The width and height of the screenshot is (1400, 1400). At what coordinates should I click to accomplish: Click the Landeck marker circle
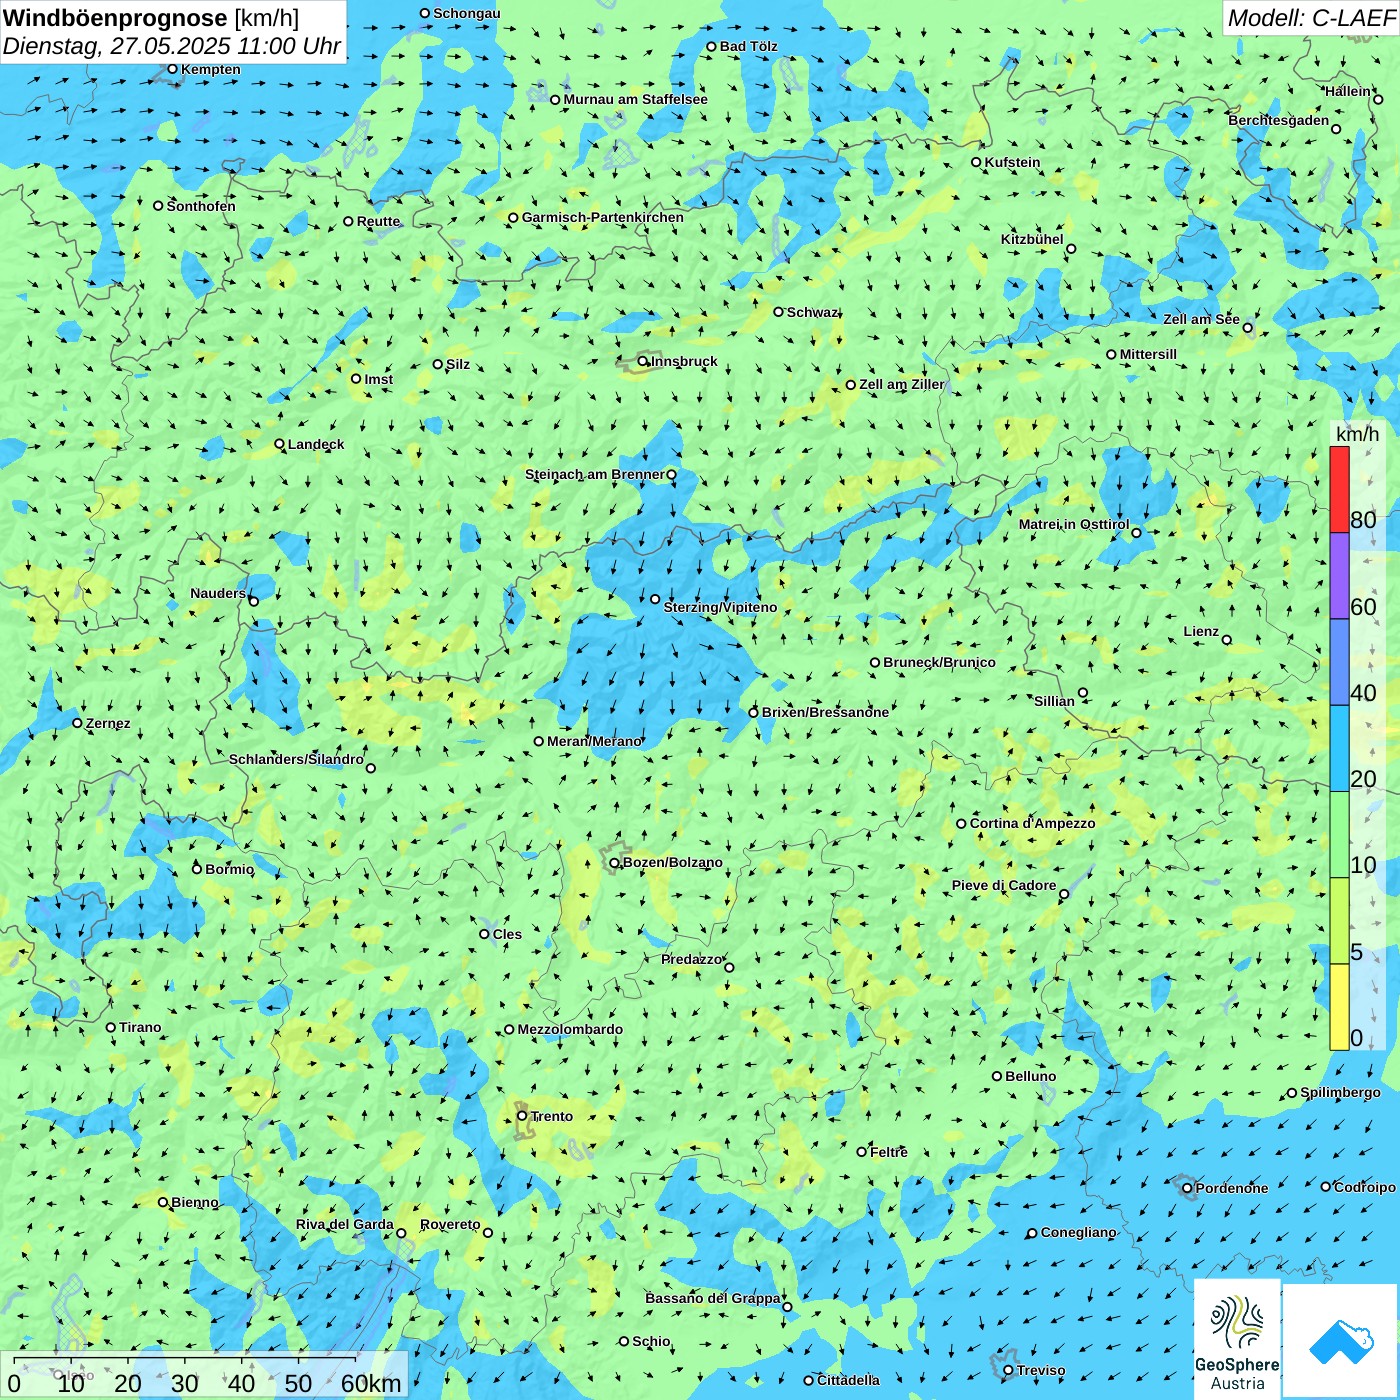tap(280, 444)
